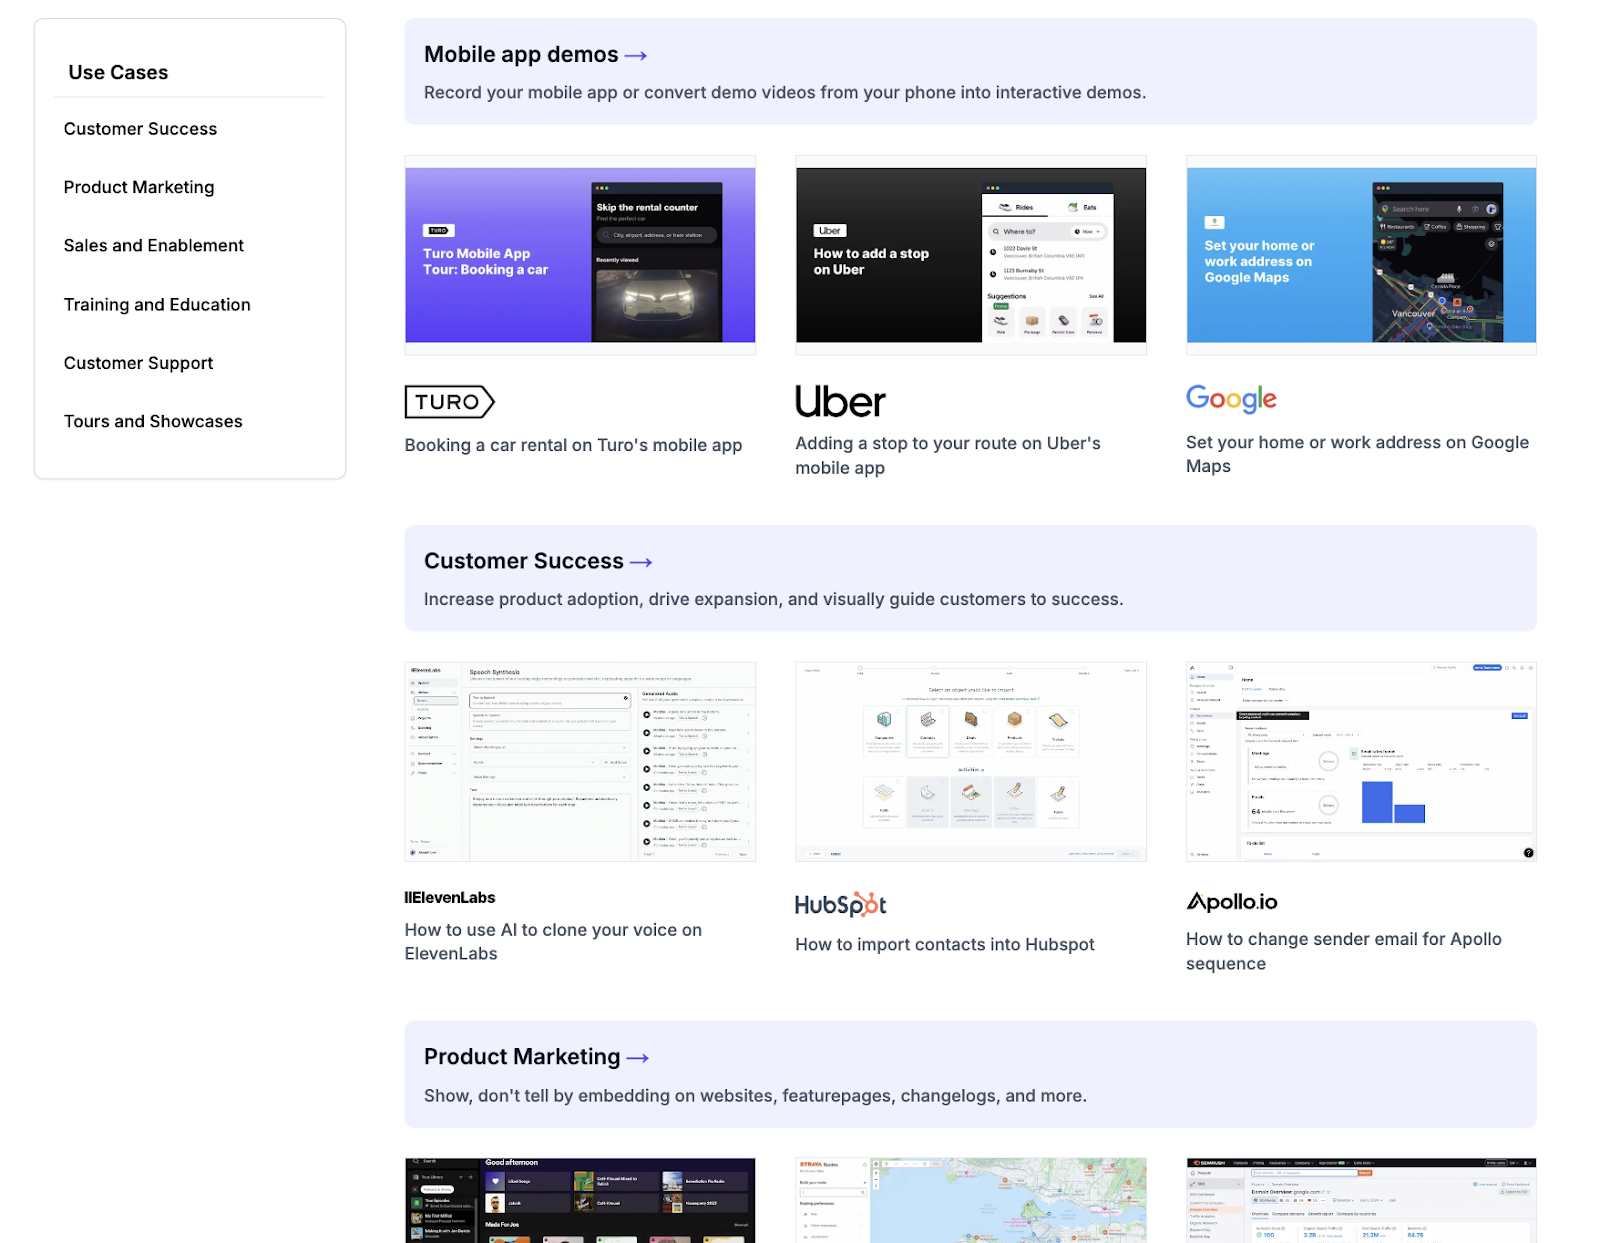Click arrow icon beside Product Marketing heading
Image resolution: width=1600 pixels, height=1243 pixels.
638,1058
